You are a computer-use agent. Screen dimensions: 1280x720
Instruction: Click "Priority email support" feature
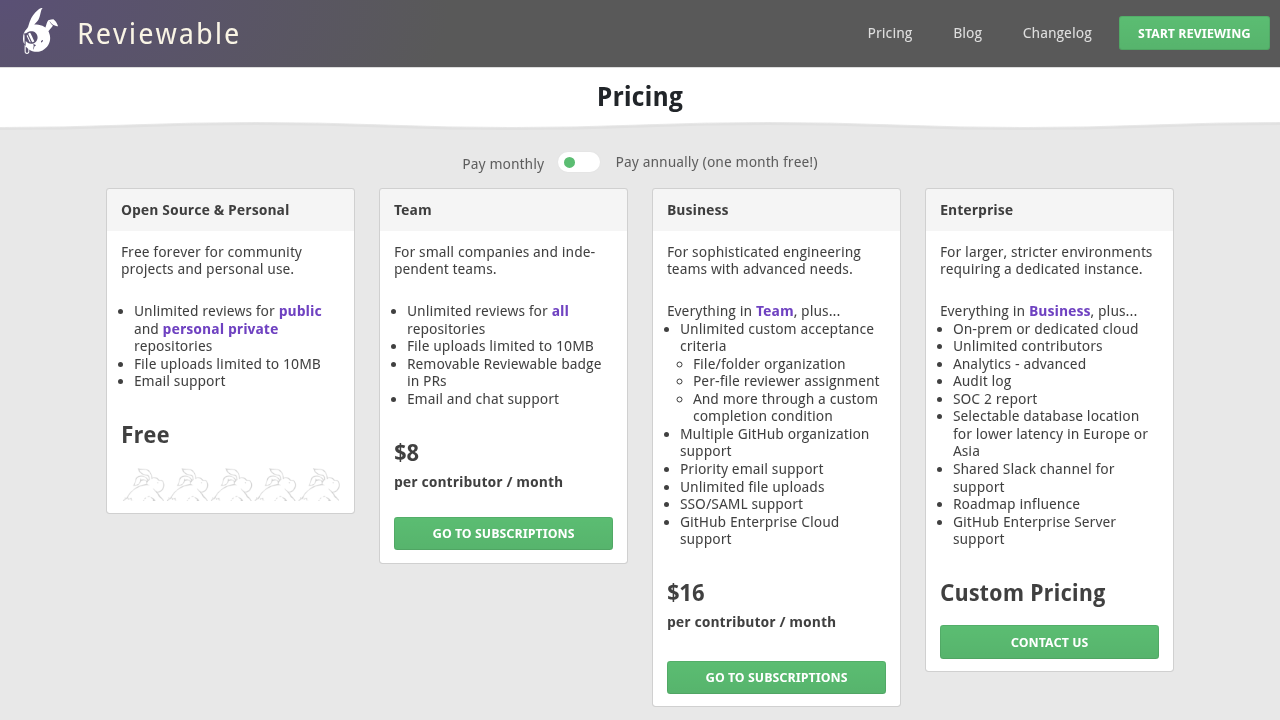(x=752, y=469)
